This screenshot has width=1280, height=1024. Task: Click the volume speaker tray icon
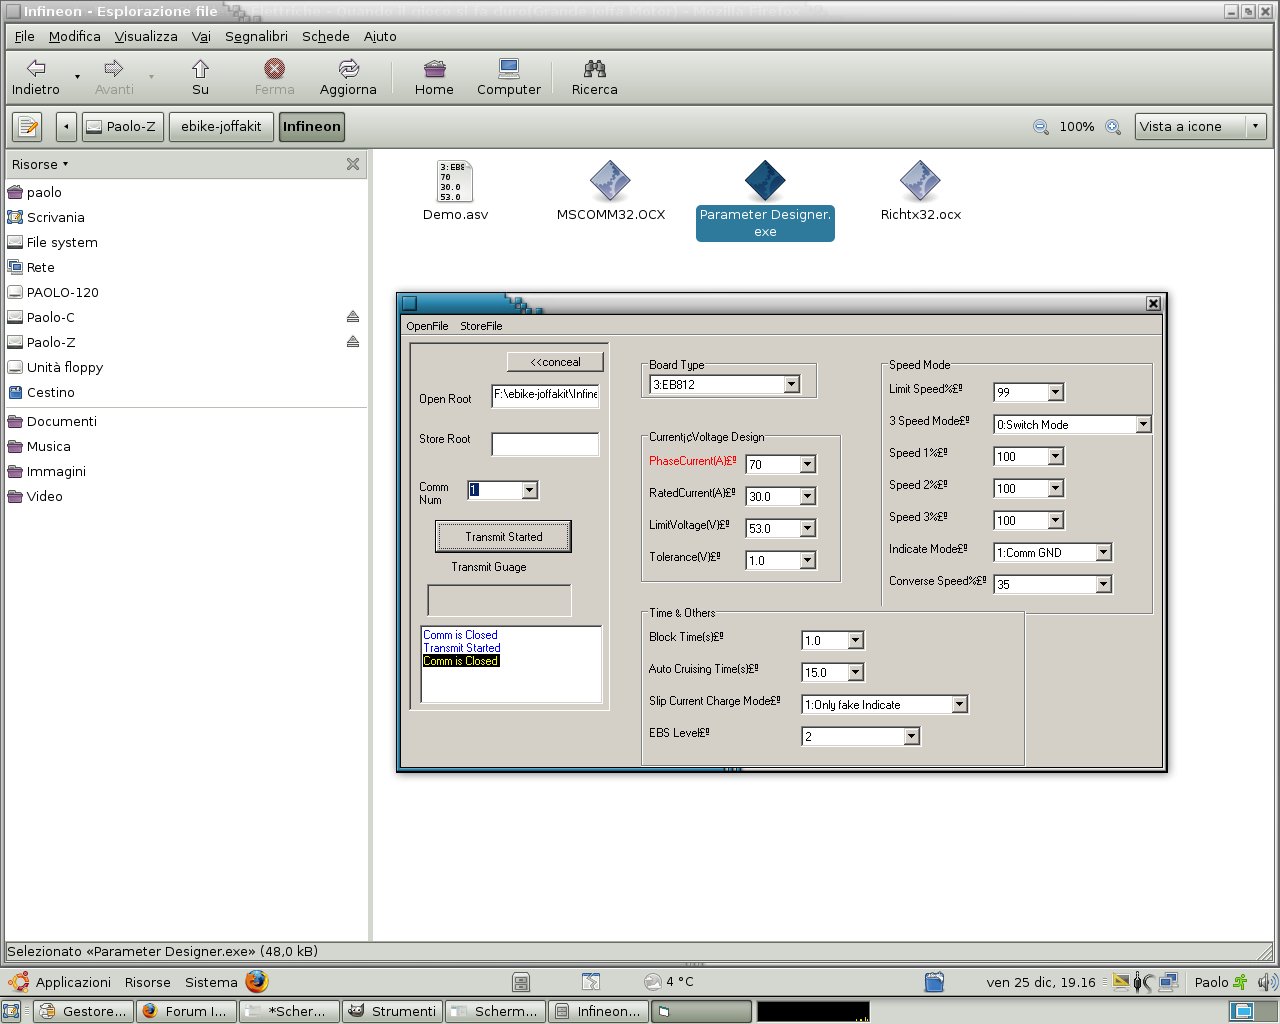1267,982
